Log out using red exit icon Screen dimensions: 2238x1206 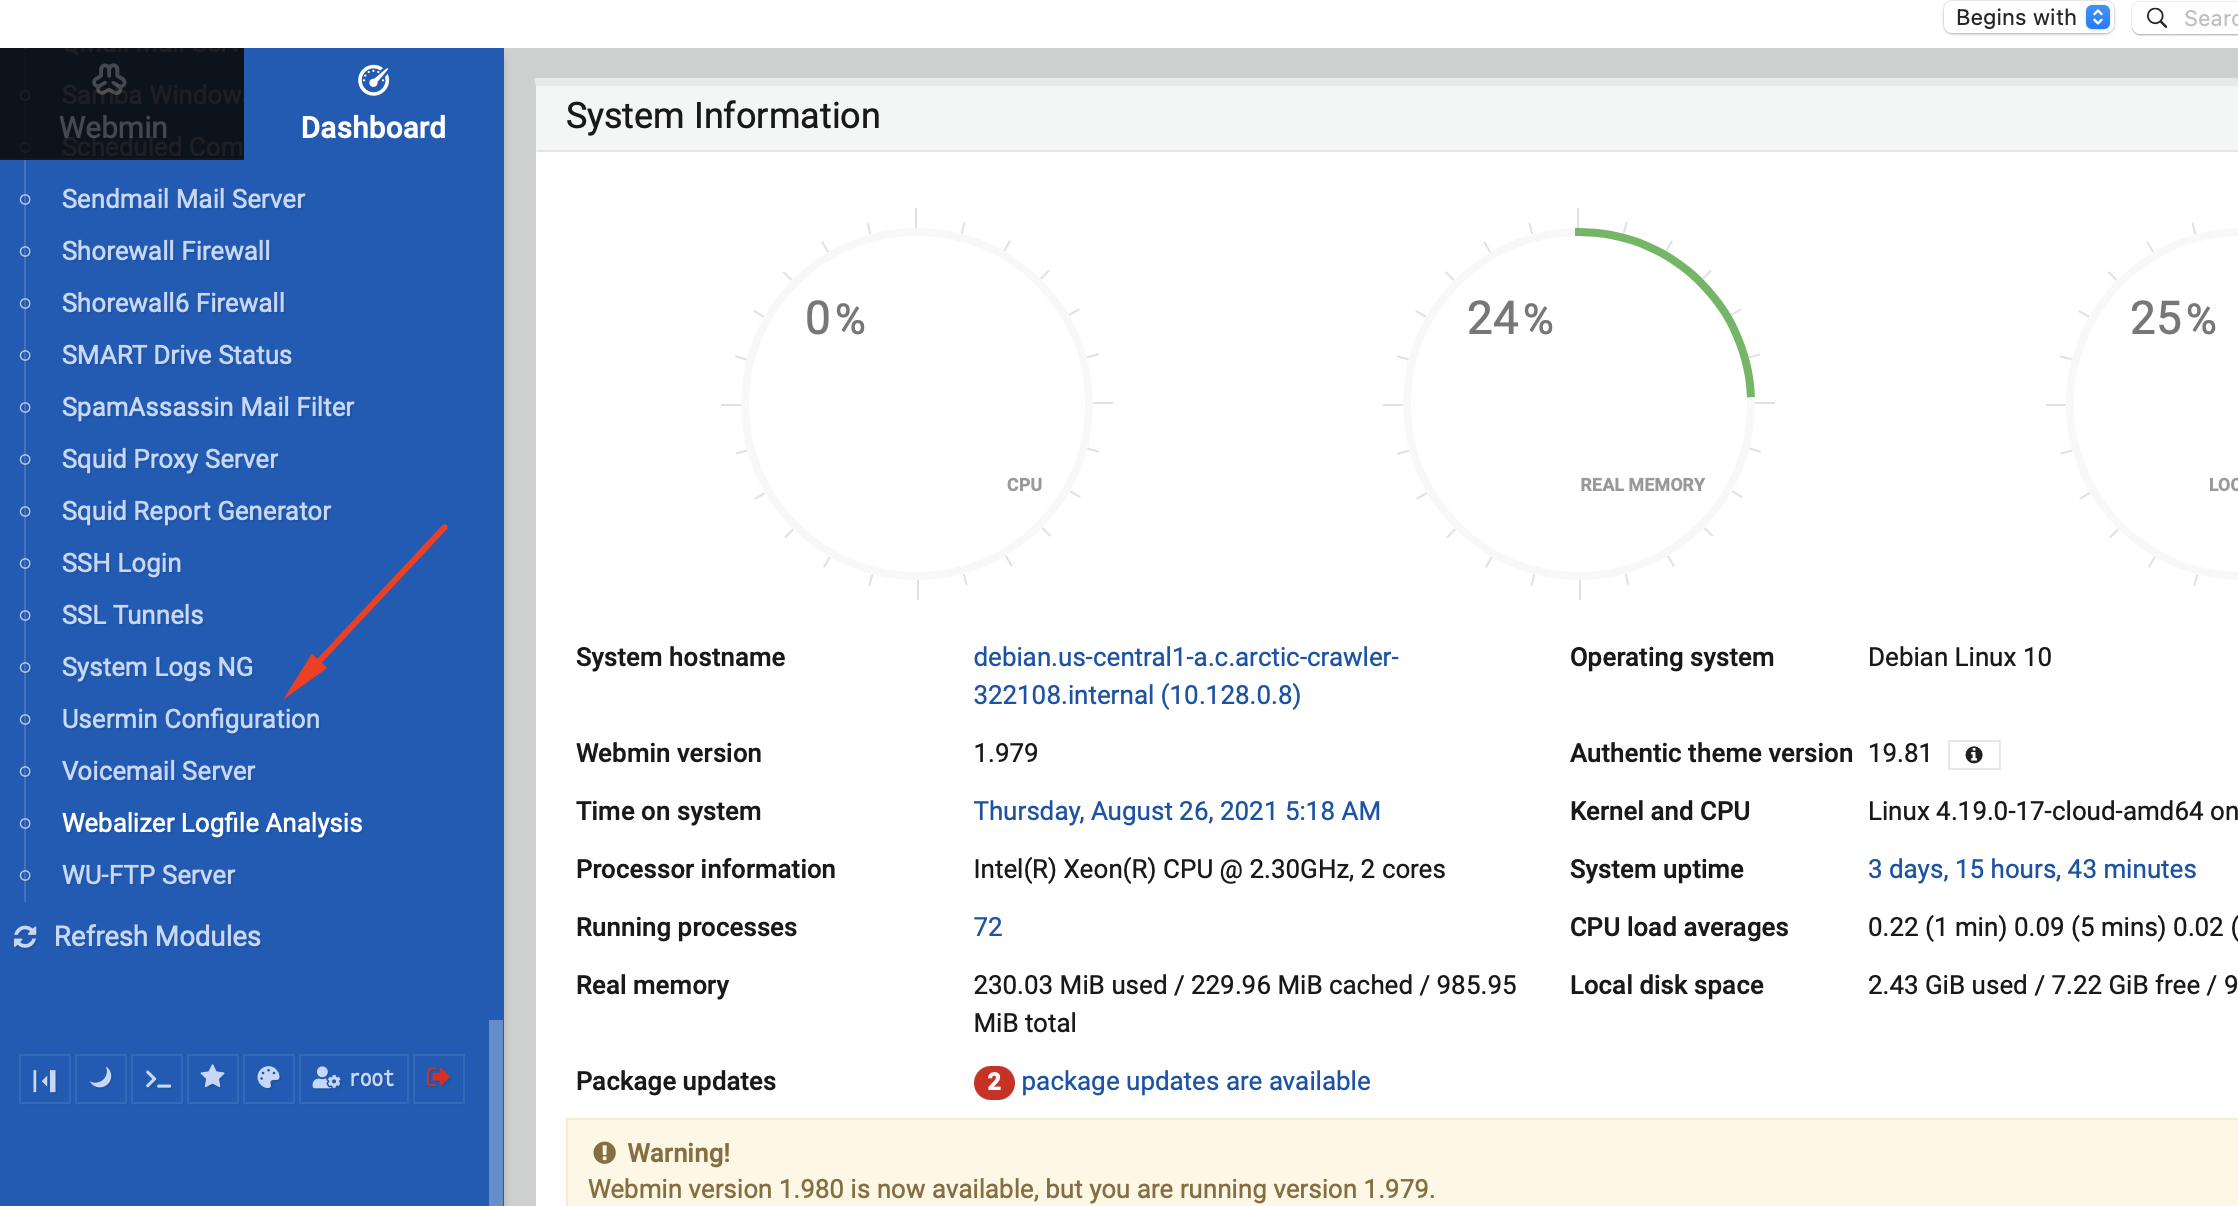(438, 1078)
